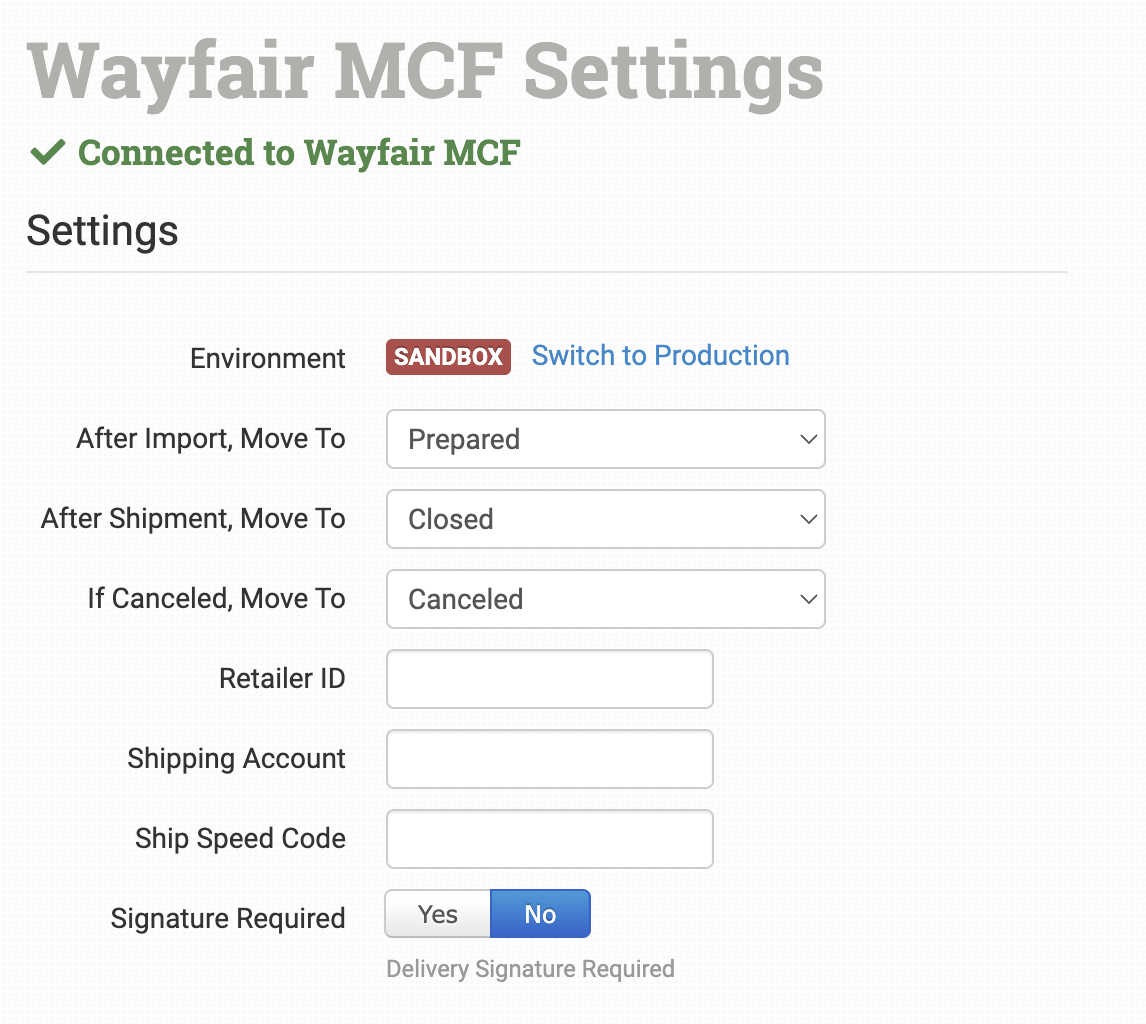Click the Ship Speed Code label
This screenshot has width=1146, height=1024.
click(240, 838)
